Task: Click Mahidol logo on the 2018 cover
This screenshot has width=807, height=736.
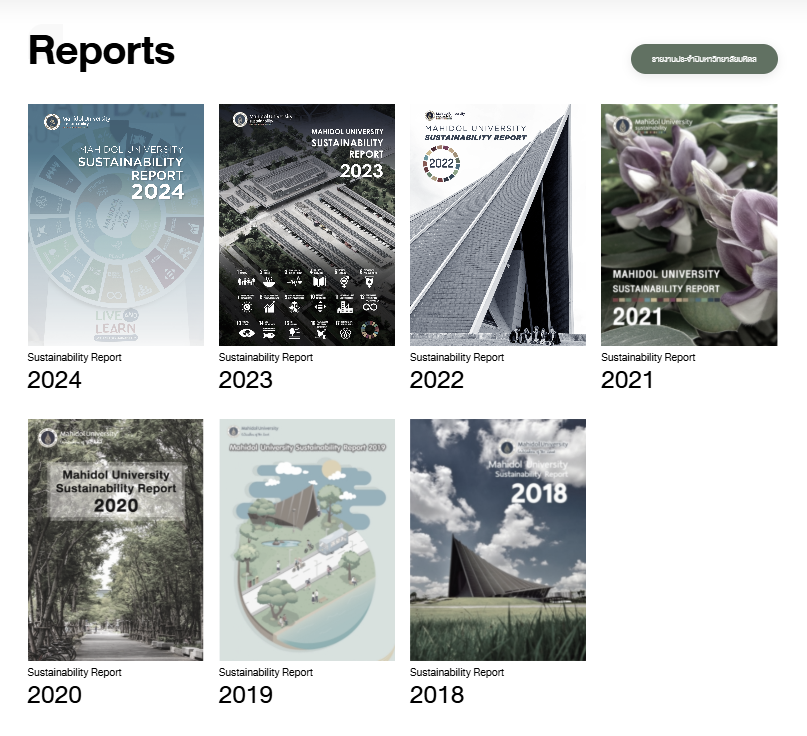Action: coord(507,448)
